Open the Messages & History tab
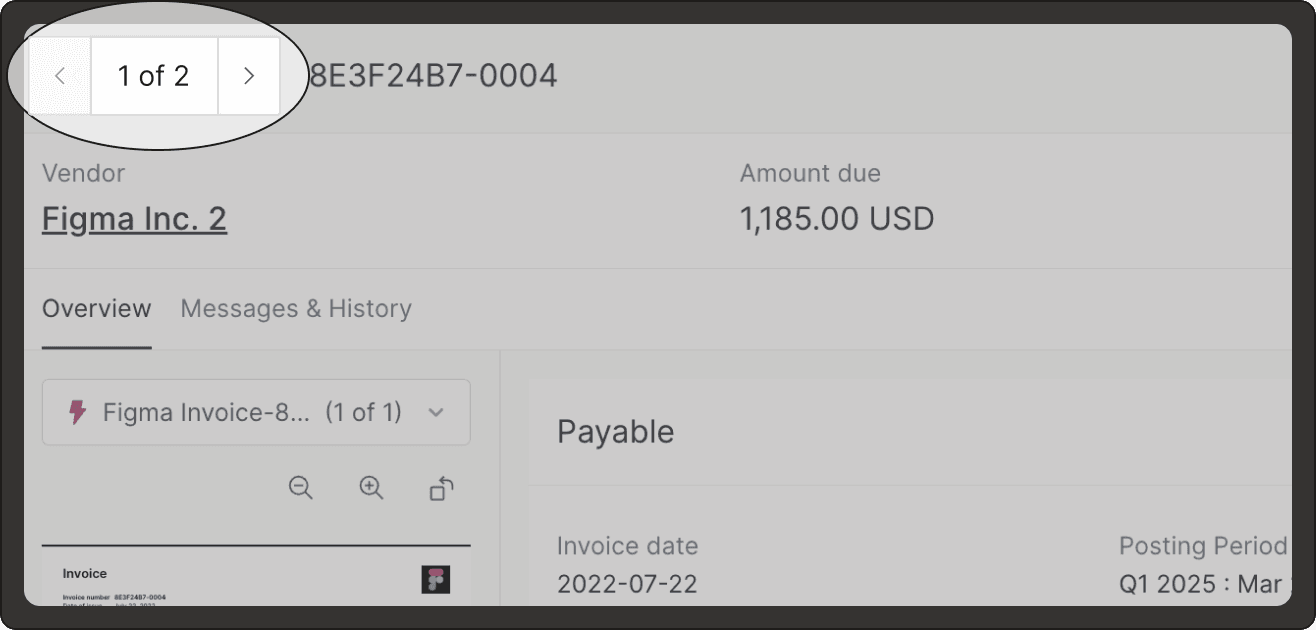 [x=296, y=309]
